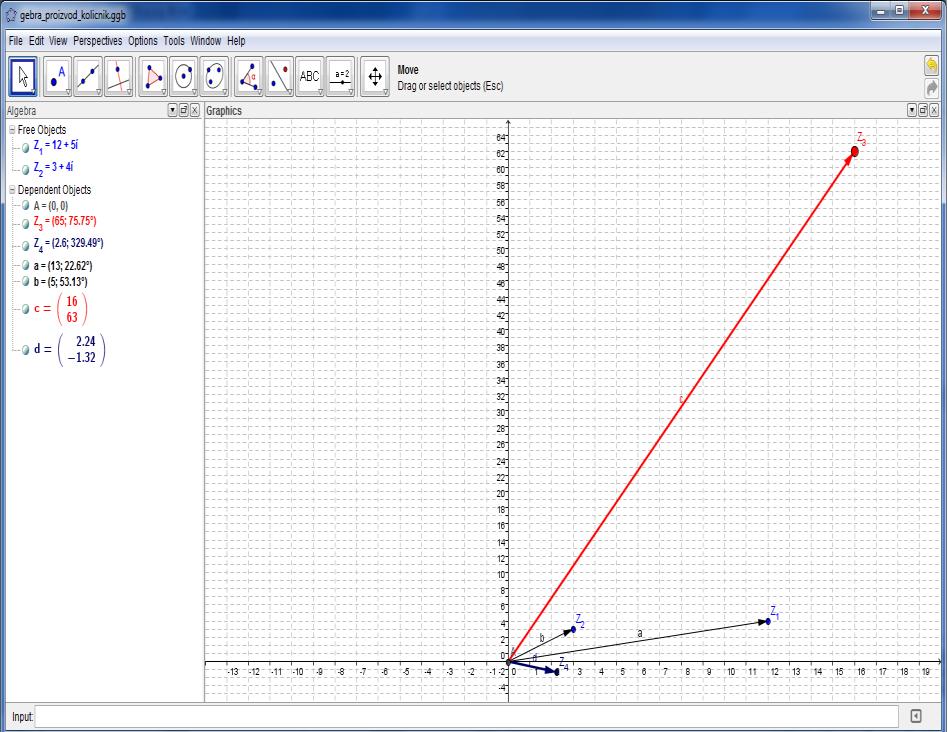Image resolution: width=948 pixels, height=732 pixels.
Task: Toggle visibility of vector c
Action: (25, 309)
